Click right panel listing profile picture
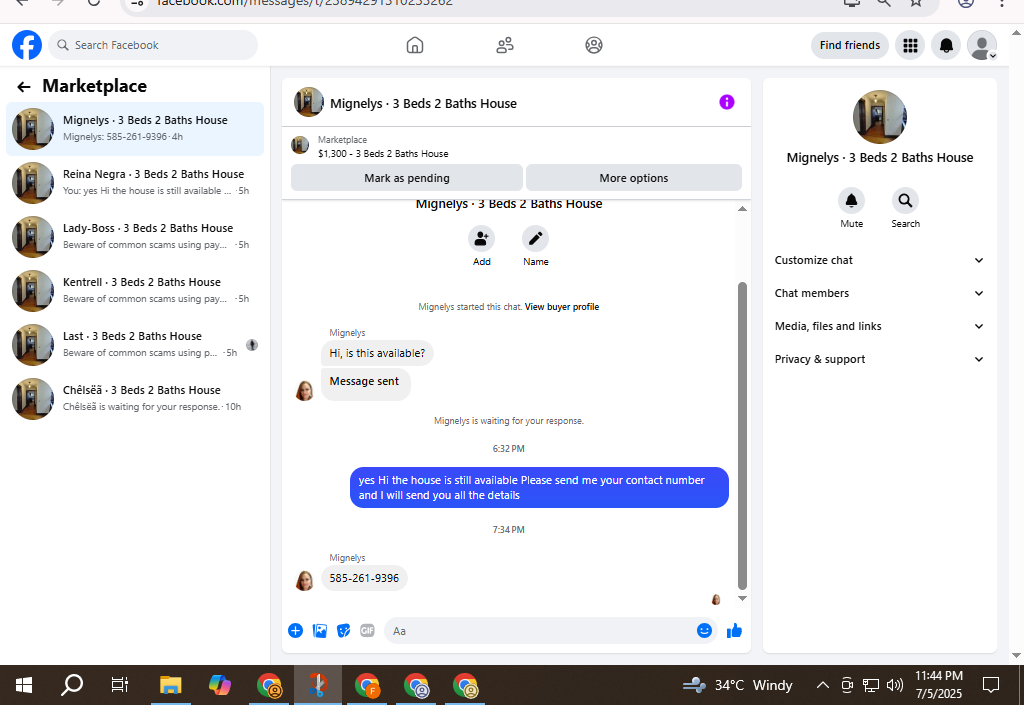Image resolution: width=1024 pixels, height=705 pixels. coord(879,117)
